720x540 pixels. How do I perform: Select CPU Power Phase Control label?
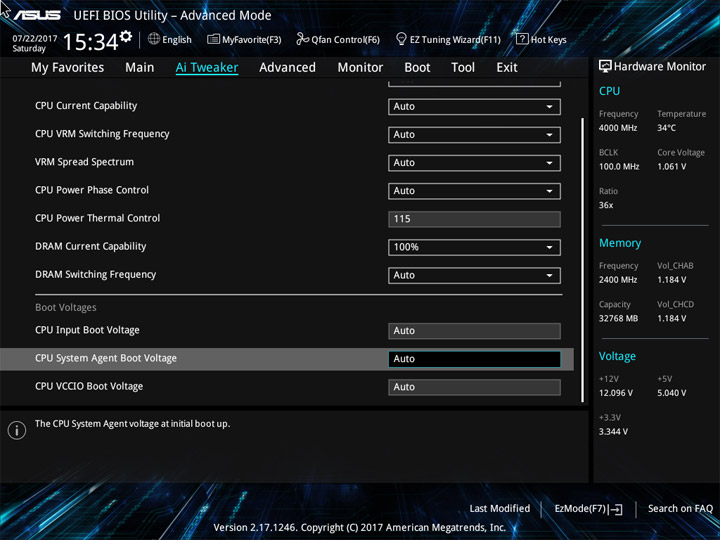(x=92, y=190)
